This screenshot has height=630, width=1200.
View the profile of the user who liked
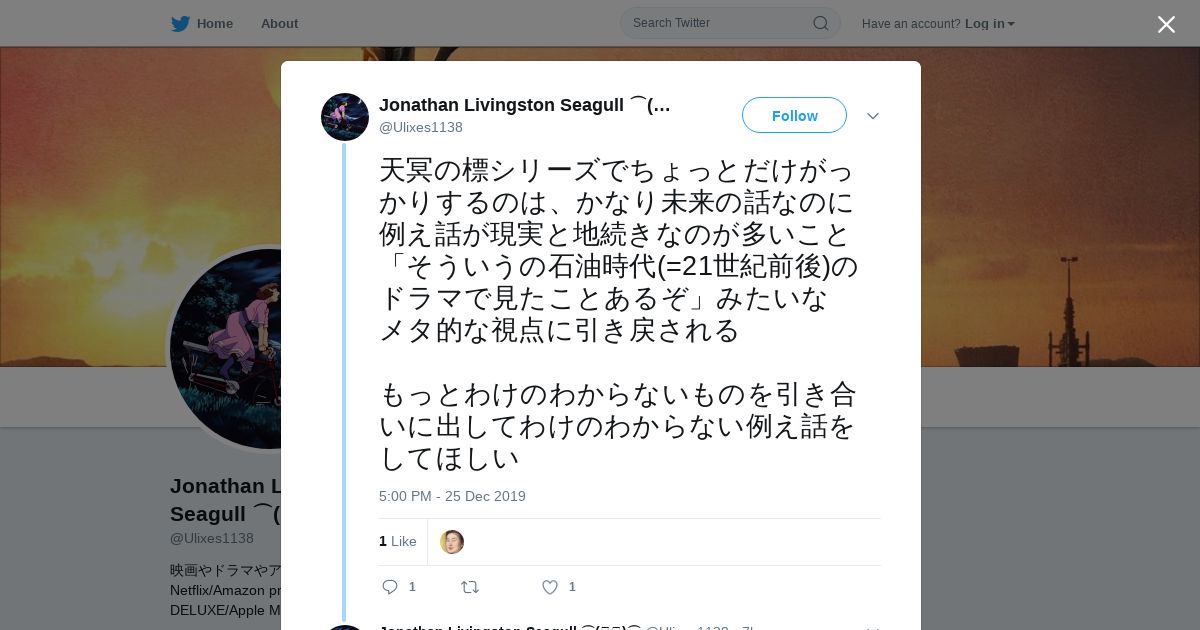(452, 542)
